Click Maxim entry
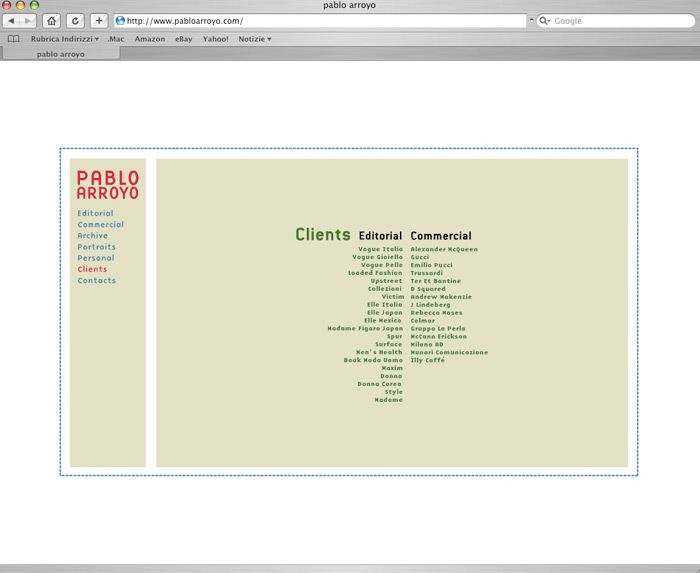This screenshot has width=700, height=573. (392, 368)
